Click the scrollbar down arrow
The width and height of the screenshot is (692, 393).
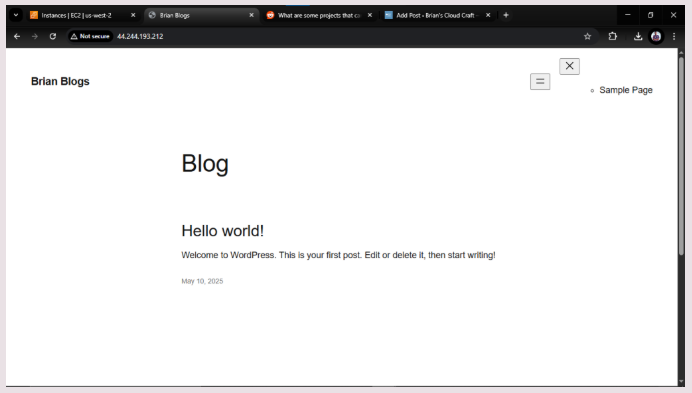tap(681, 382)
